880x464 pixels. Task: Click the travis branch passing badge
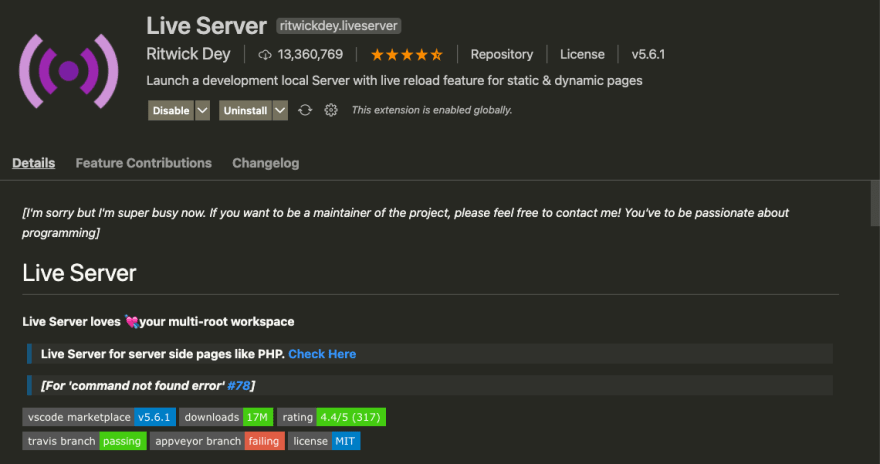coord(85,441)
